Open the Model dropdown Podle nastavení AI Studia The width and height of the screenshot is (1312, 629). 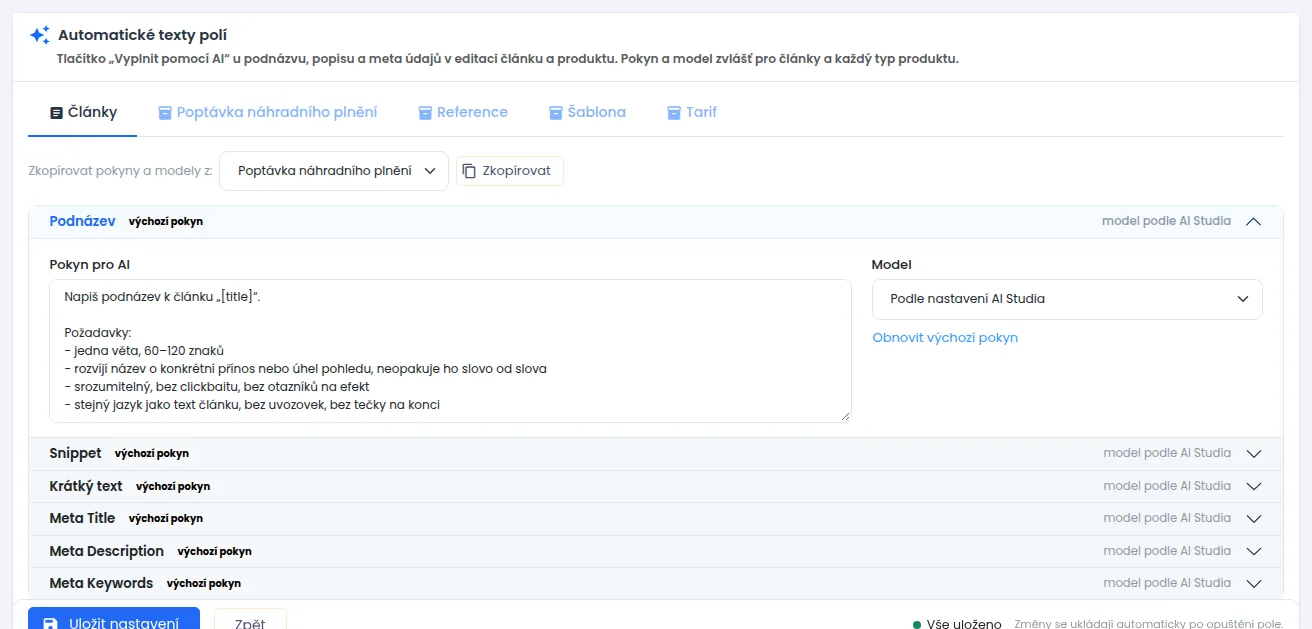1067,299
